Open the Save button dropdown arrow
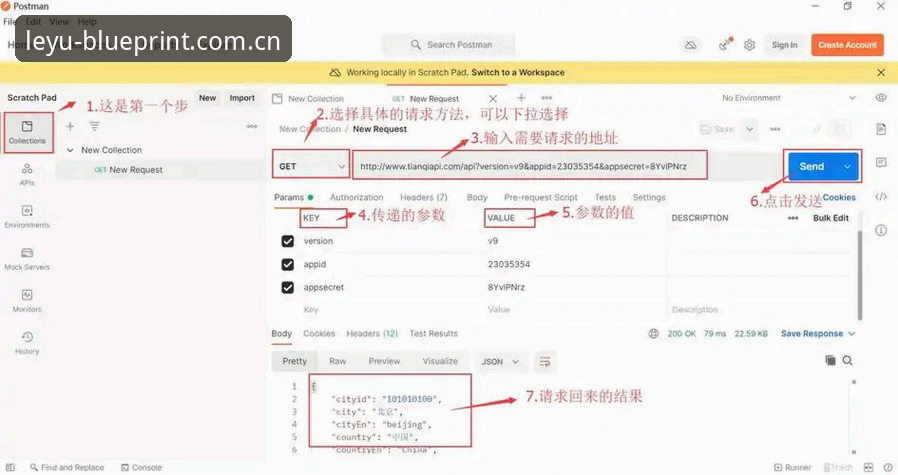 [x=749, y=129]
